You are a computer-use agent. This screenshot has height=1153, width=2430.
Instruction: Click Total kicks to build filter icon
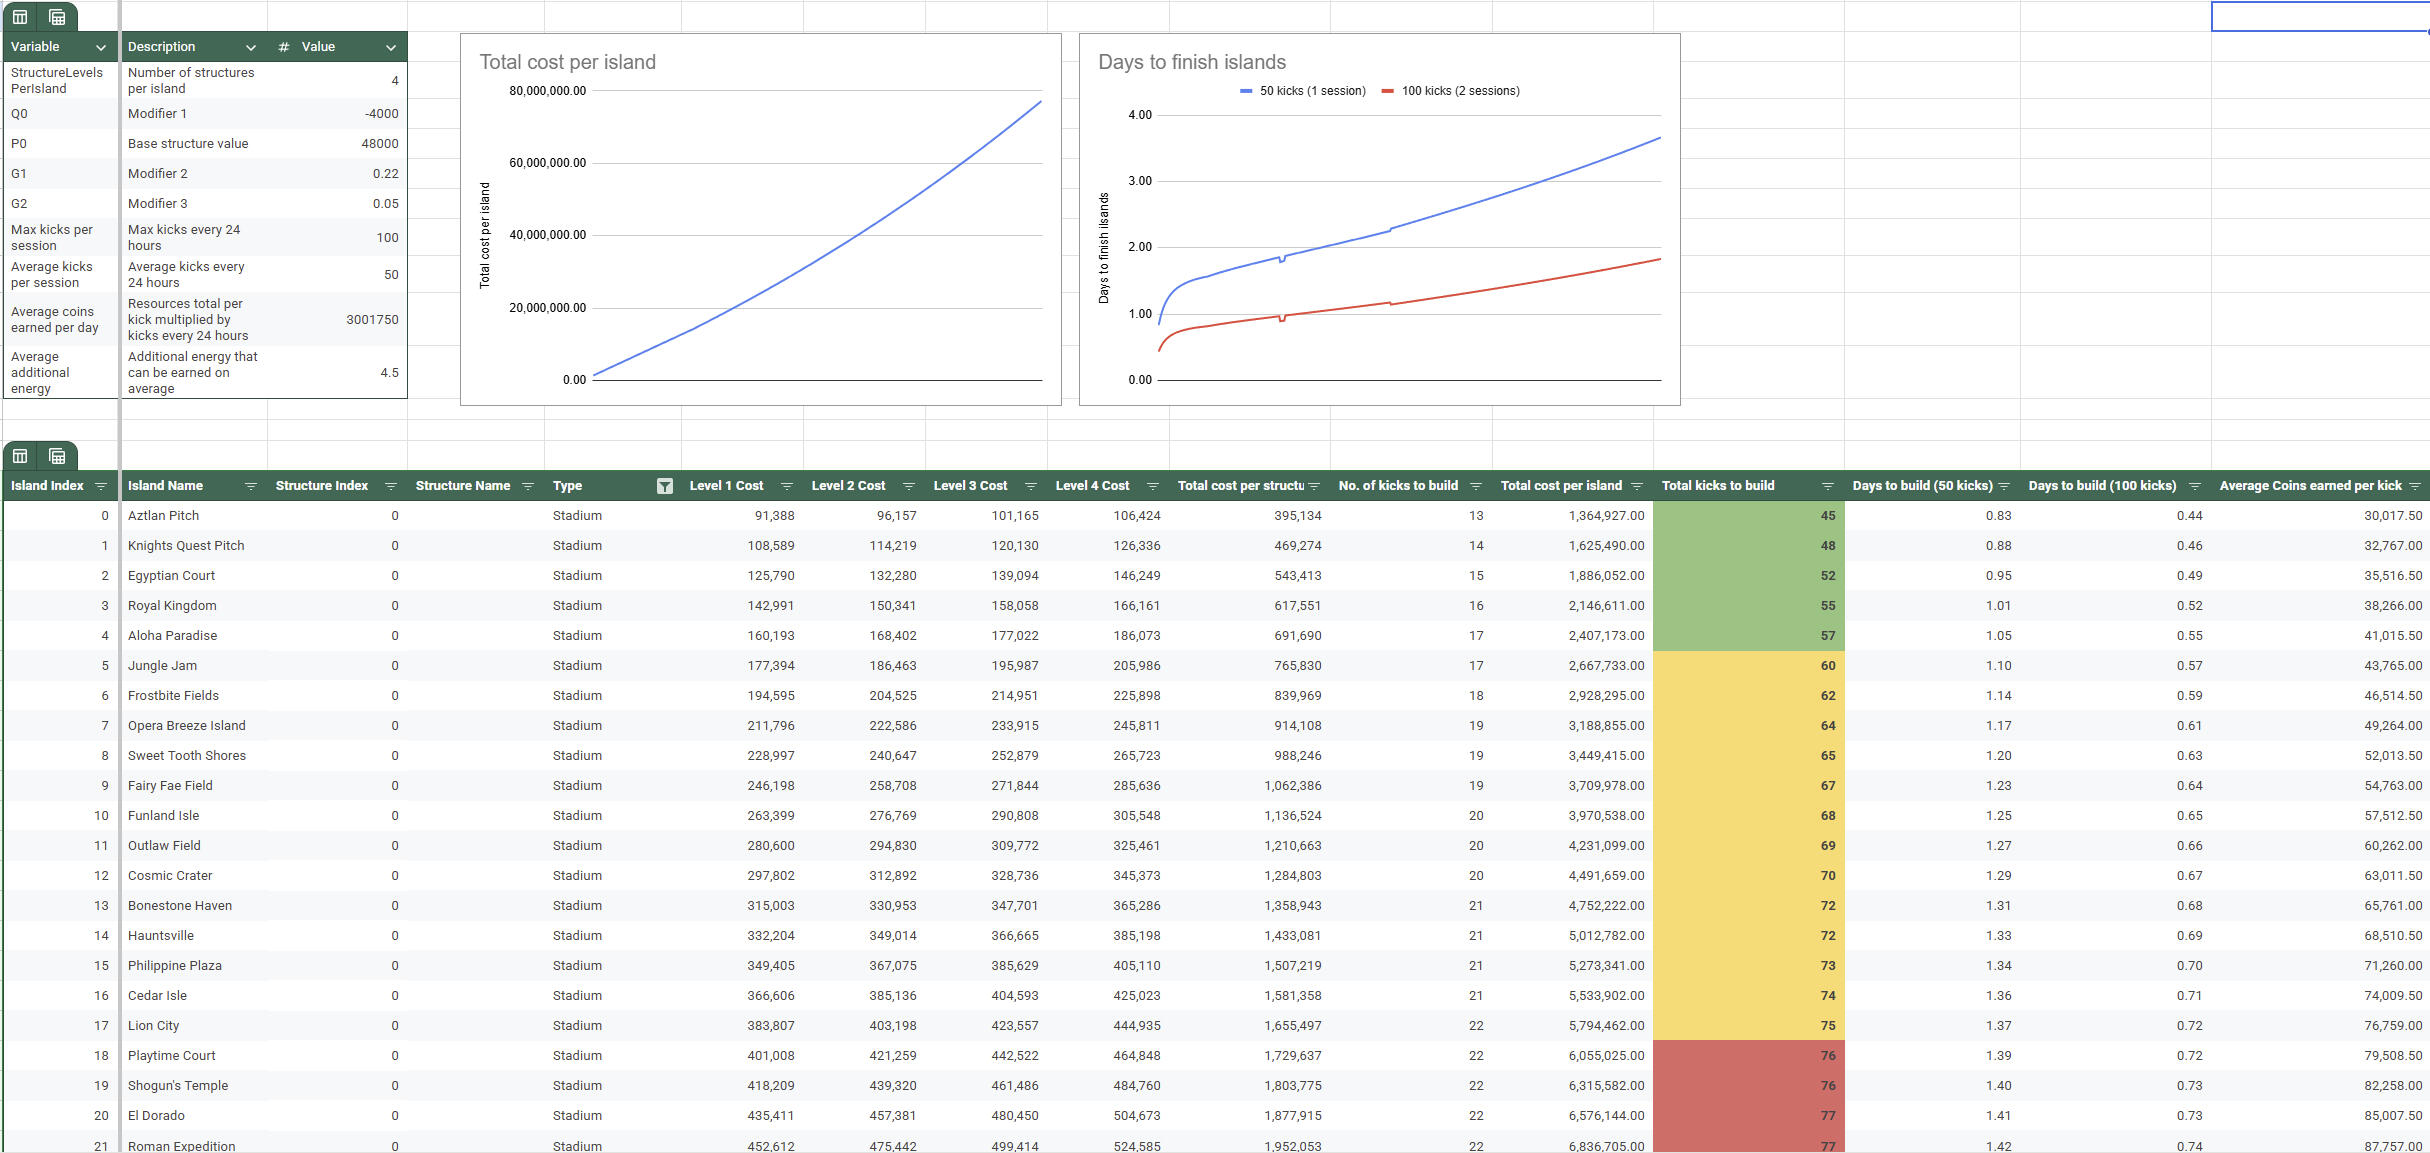point(1827,486)
